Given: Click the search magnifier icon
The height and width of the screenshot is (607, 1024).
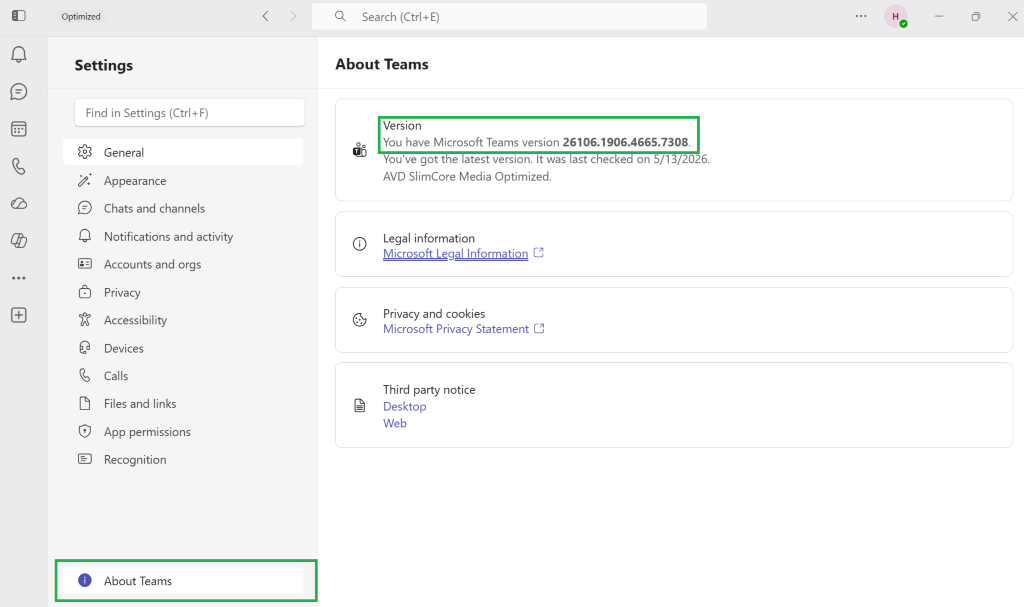Looking at the screenshot, I should pyautogui.click(x=340, y=16).
